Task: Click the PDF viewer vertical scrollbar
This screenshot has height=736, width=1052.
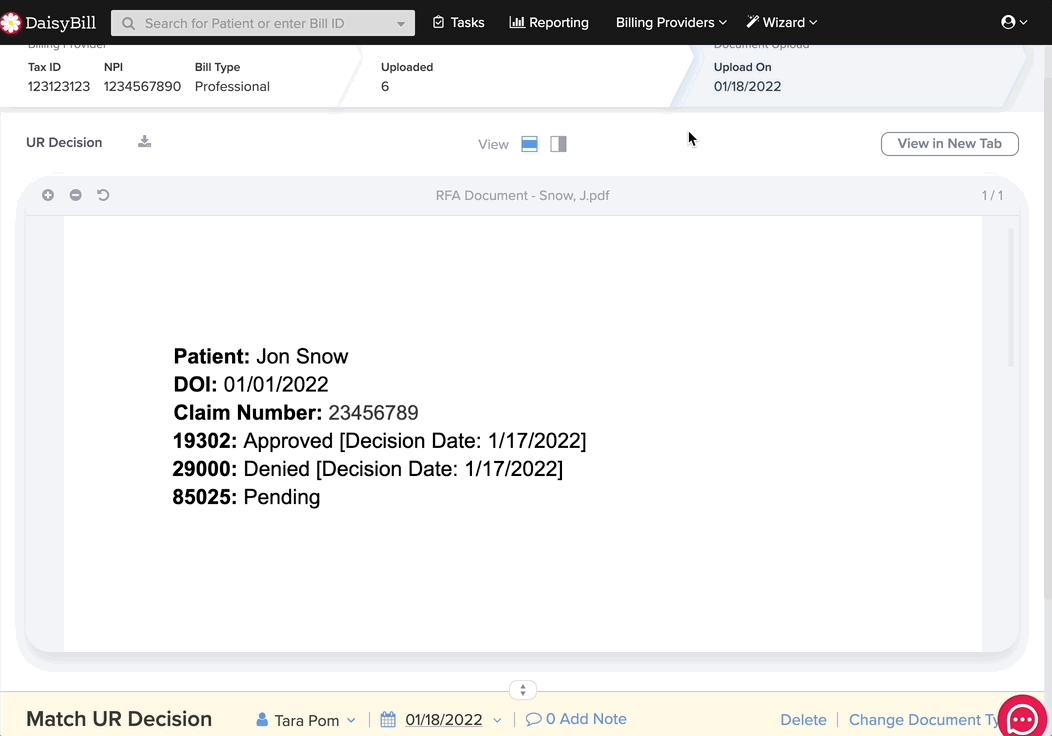Action: pyautogui.click(x=1010, y=297)
